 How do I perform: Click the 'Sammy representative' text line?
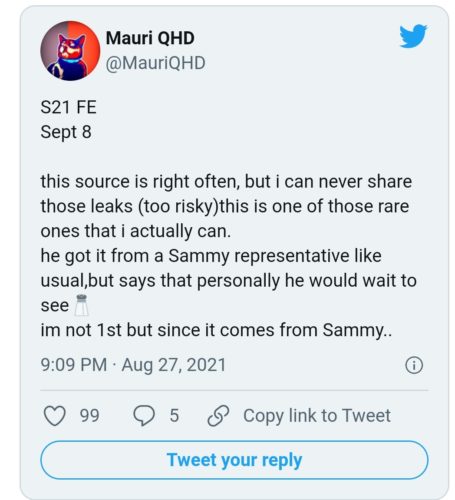211,256
